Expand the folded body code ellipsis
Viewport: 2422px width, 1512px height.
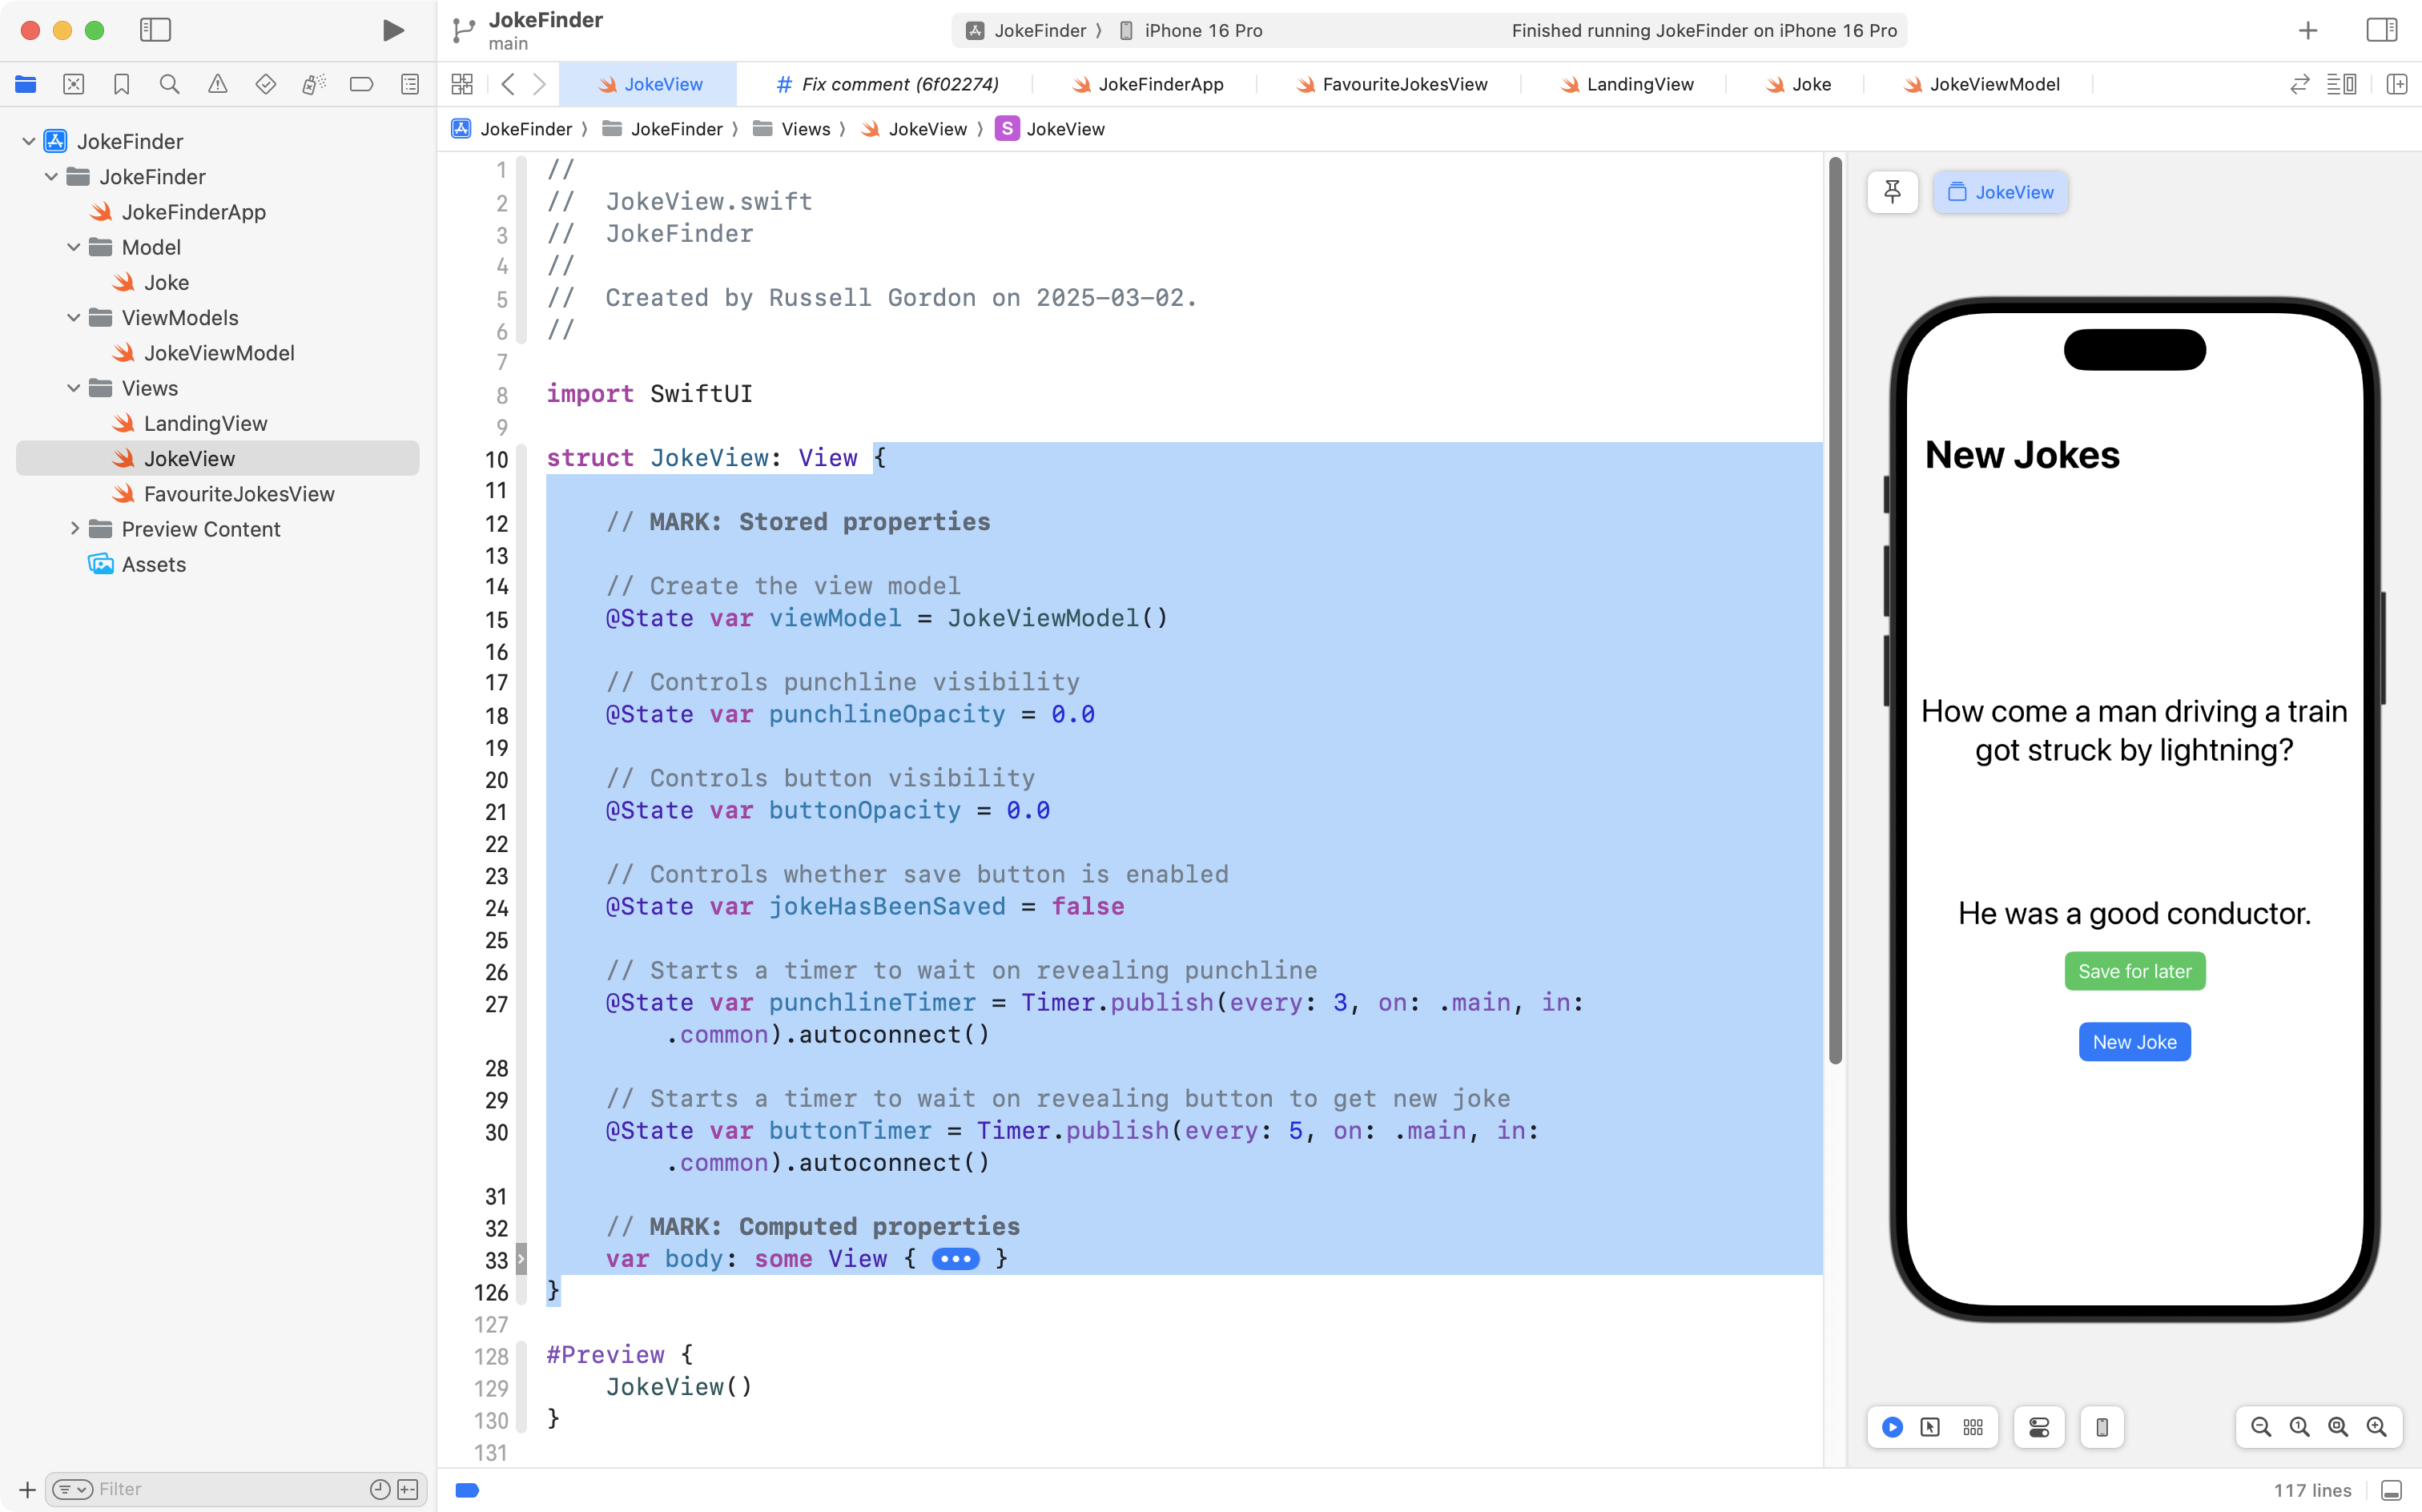(955, 1259)
